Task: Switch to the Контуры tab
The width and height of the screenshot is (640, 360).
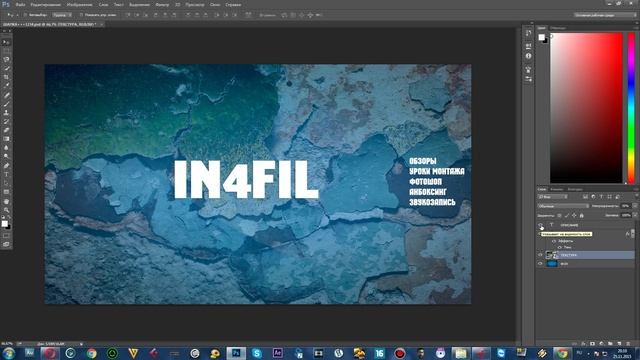Action: point(575,189)
